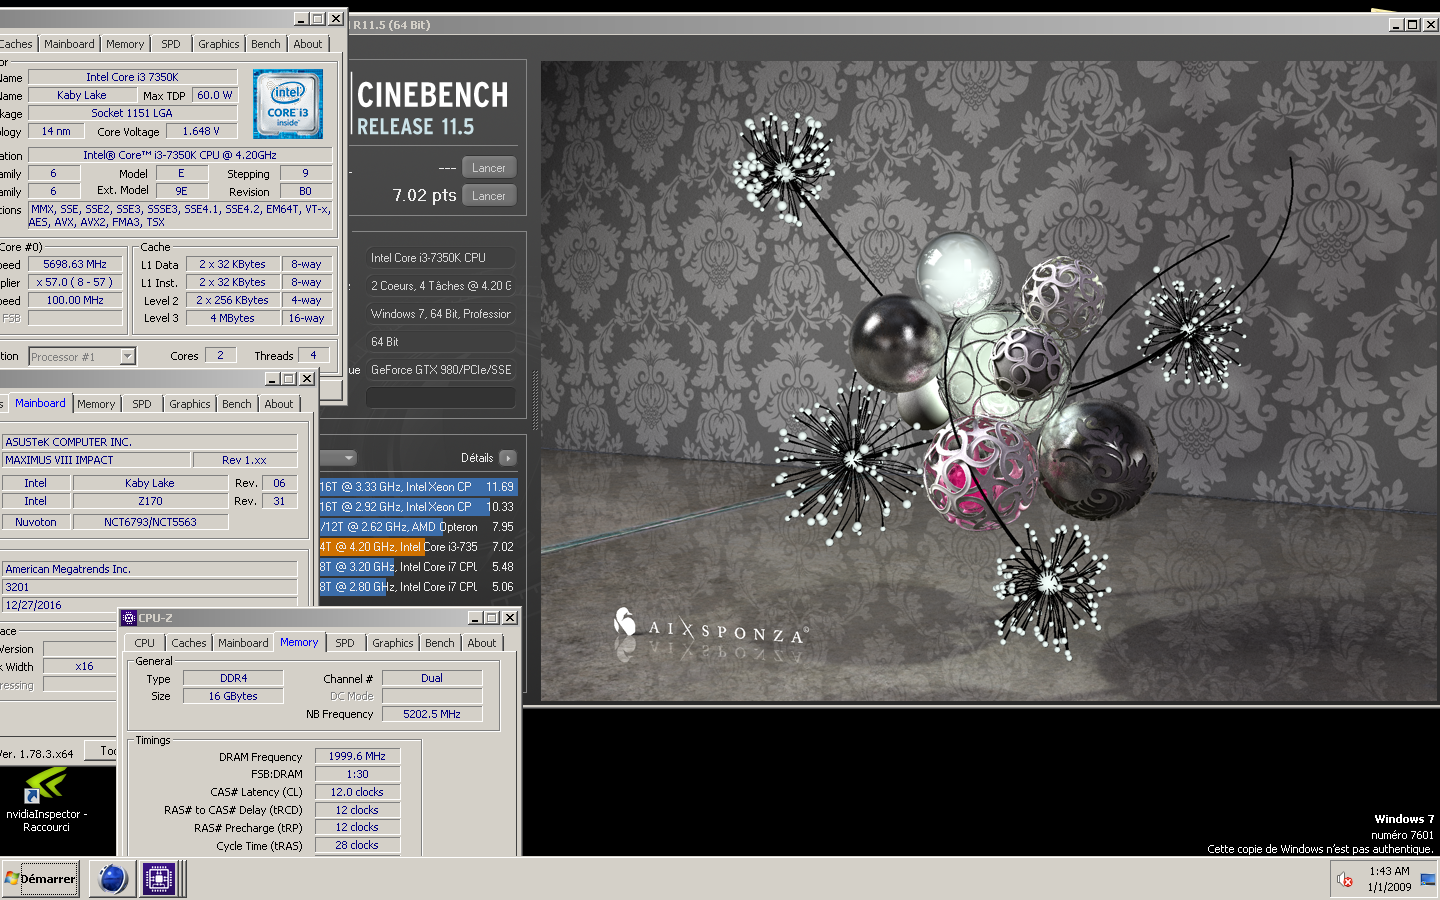Switch to Bench tab in the top CPU-Z window

pyautogui.click(x=265, y=44)
